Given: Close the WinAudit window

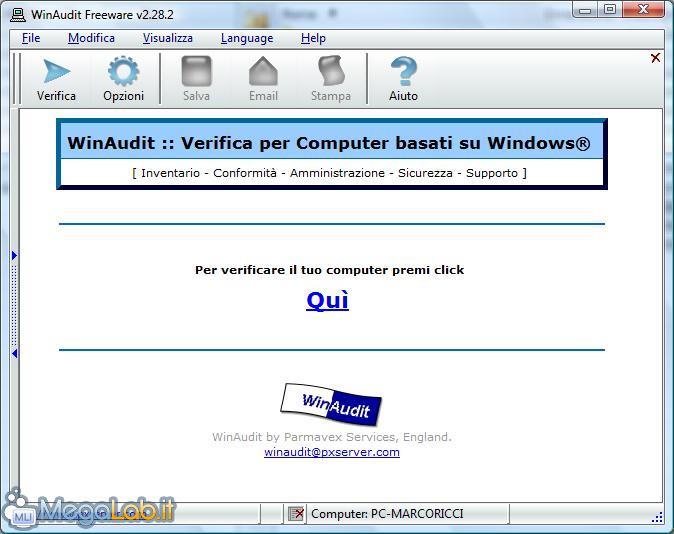Looking at the screenshot, I should [643, 10].
